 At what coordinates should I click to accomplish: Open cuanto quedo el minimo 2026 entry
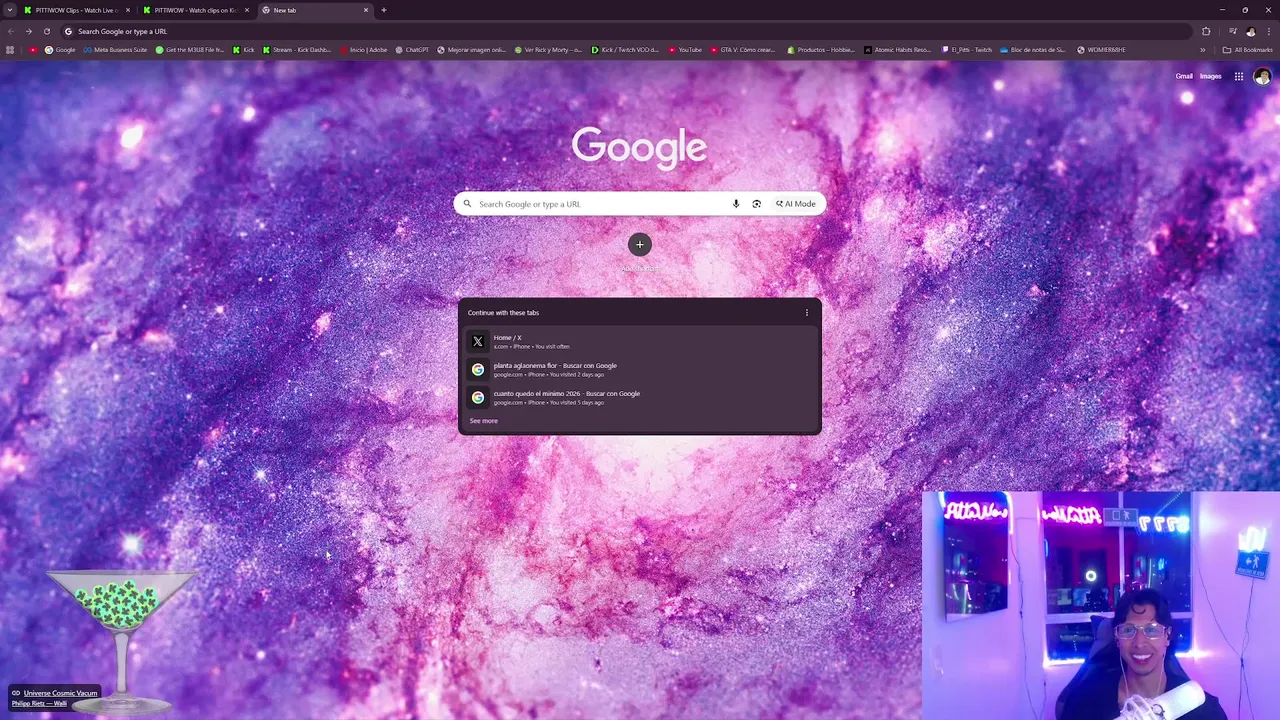[640, 397]
